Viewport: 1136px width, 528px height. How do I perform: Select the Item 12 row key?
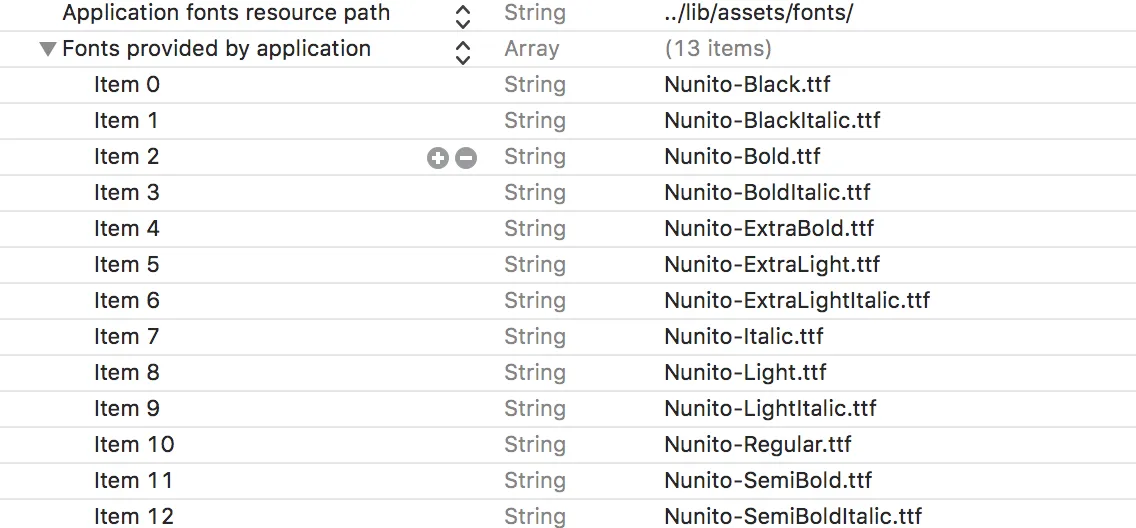point(132,516)
